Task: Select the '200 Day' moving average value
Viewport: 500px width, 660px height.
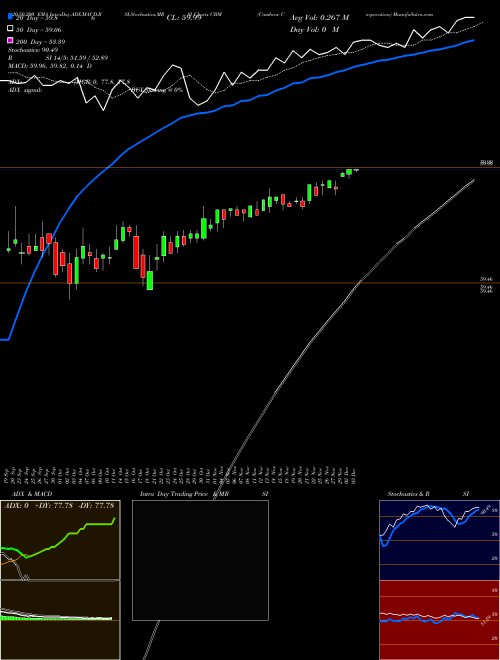Action: [x=40, y=42]
